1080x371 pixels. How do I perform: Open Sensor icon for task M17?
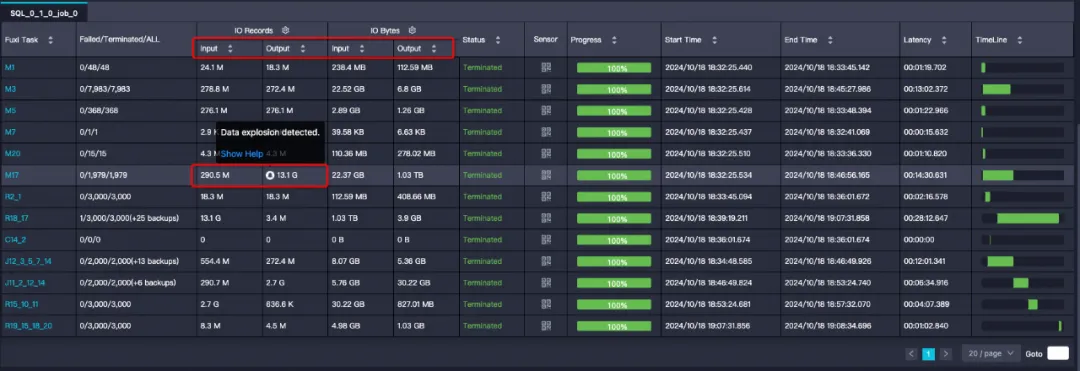pos(546,175)
